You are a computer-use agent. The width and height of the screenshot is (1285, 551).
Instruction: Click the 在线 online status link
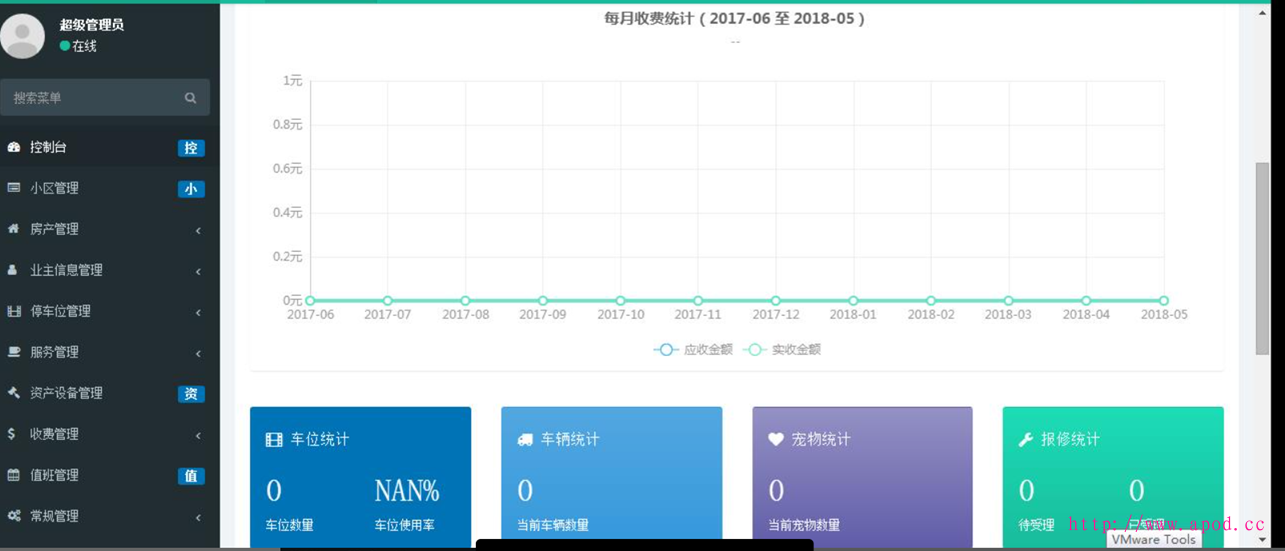click(78, 46)
